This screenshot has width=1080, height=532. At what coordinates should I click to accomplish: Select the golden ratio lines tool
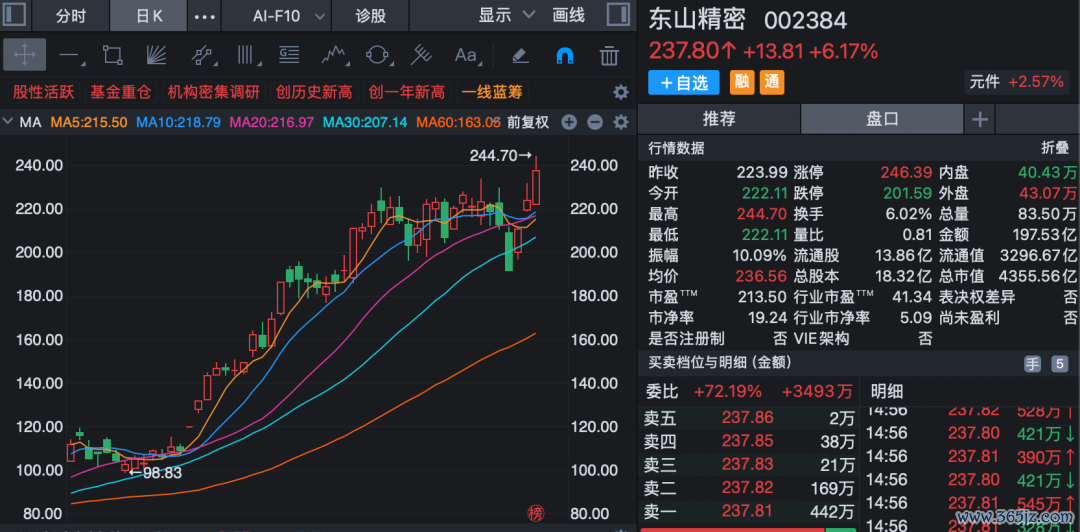(289, 55)
